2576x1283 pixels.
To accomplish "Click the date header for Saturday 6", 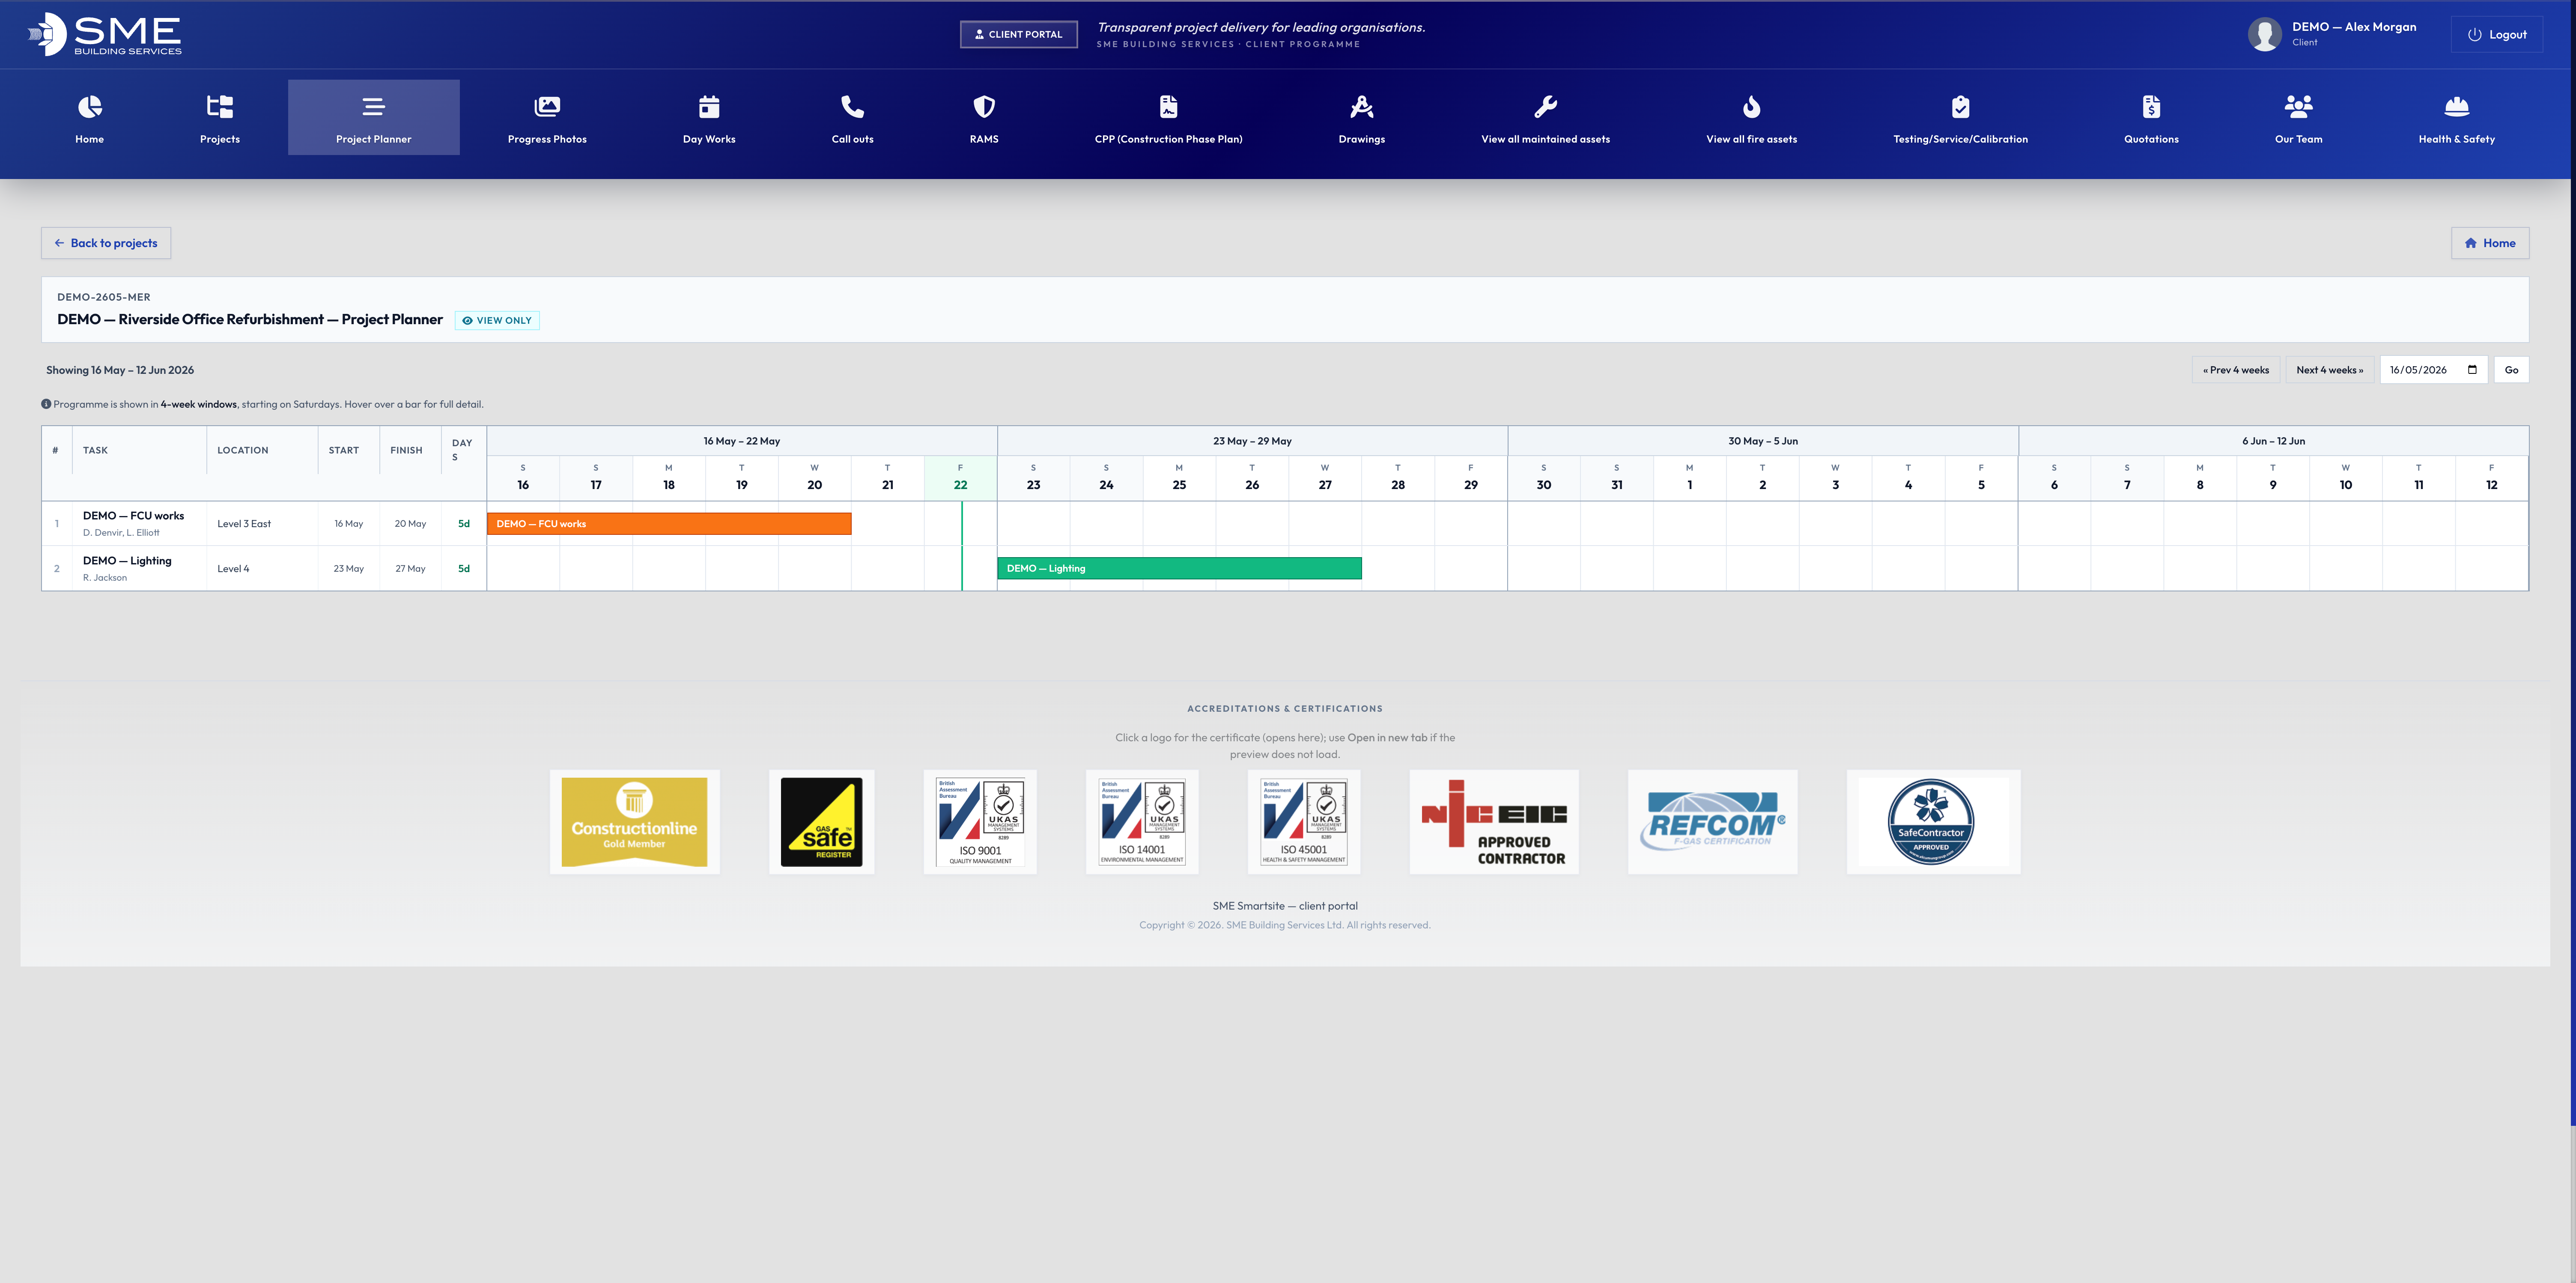I will 2054,478.
